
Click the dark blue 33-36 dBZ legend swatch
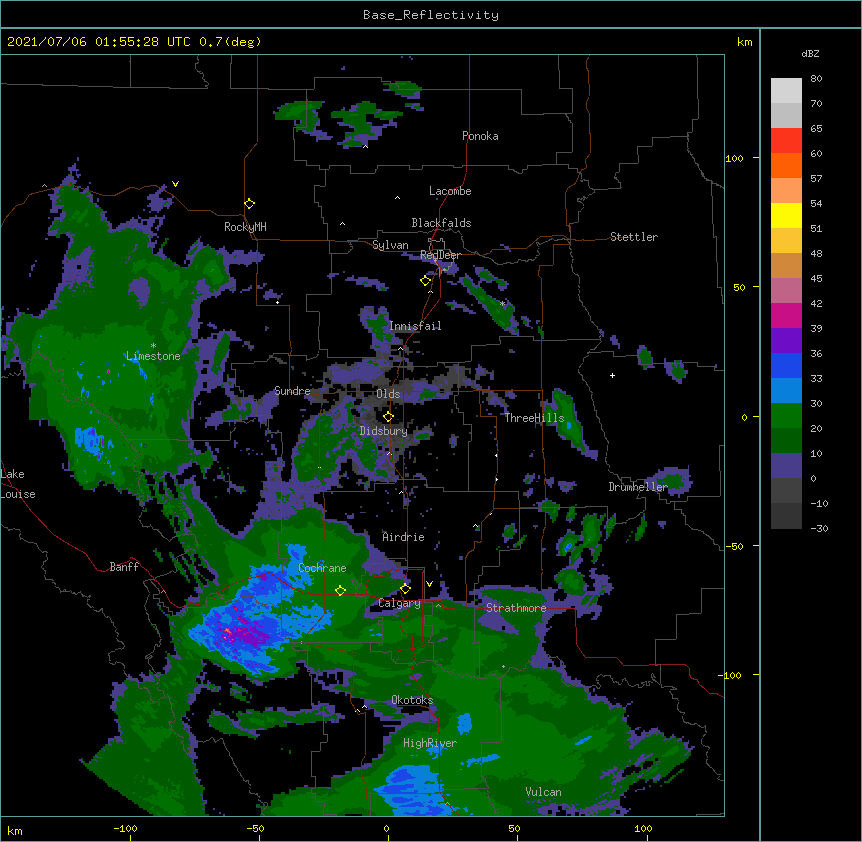786,365
